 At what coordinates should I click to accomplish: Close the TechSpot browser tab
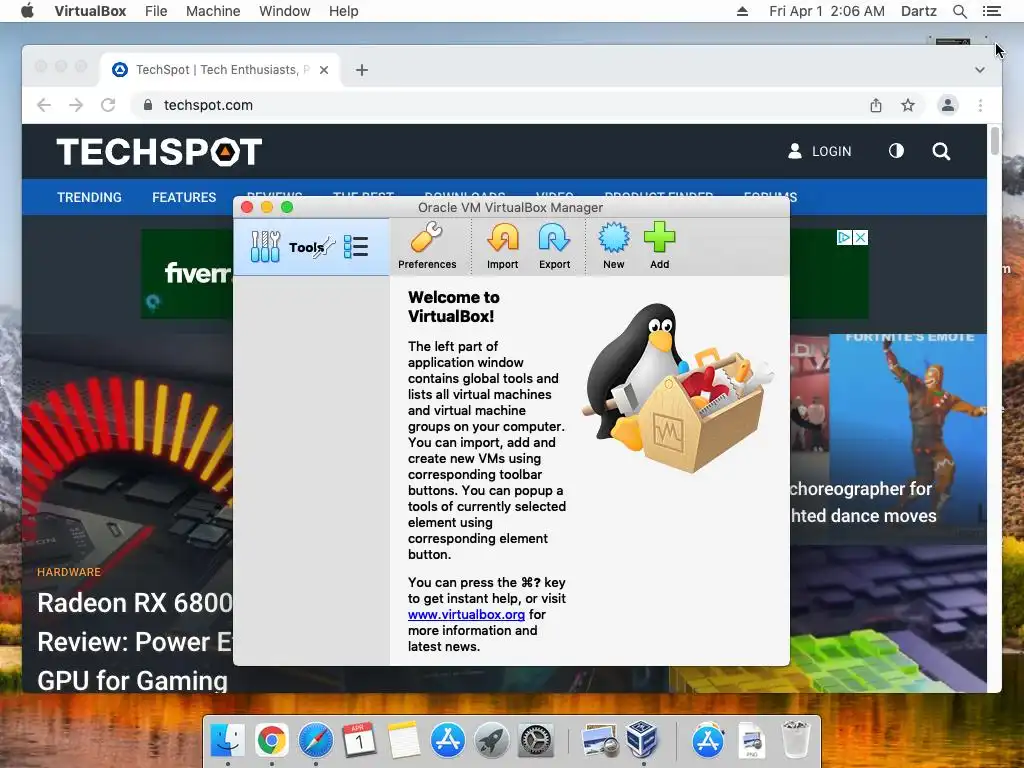pyautogui.click(x=324, y=70)
